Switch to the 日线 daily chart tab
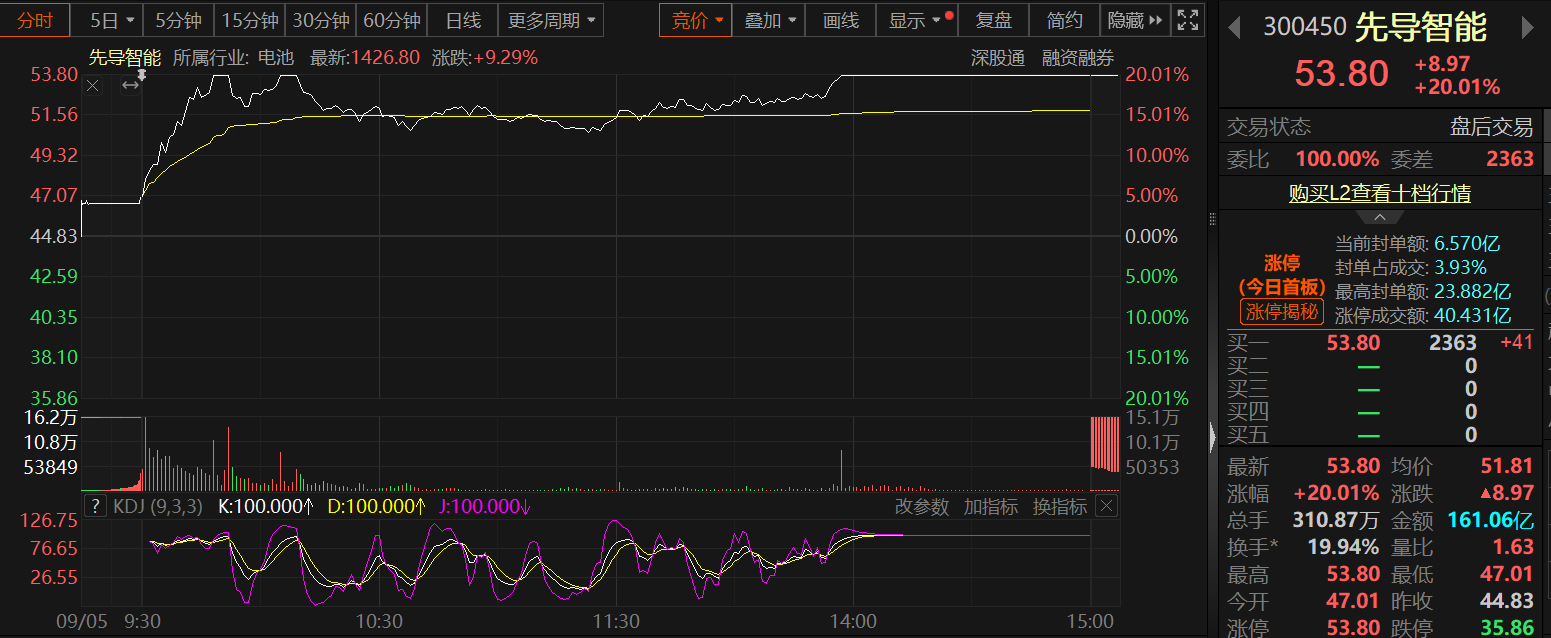Image resolution: width=1551 pixels, height=638 pixels. 463,20
